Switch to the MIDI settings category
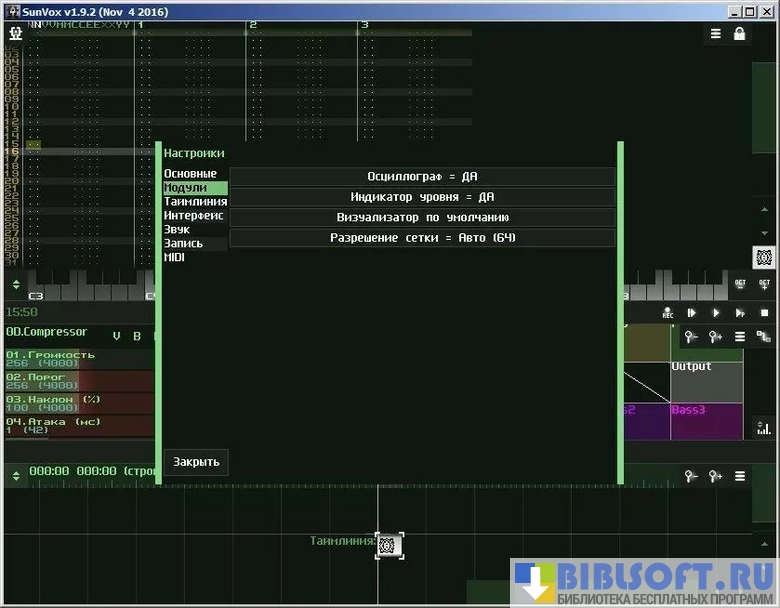The height and width of the screenshot is (608, 780). click(175, 257)
